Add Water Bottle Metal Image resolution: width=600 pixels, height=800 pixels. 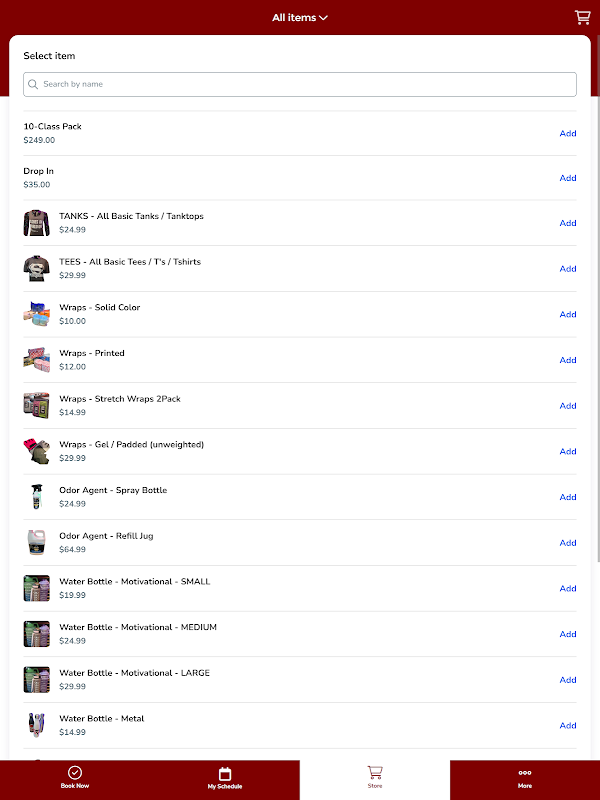[568, 725]
